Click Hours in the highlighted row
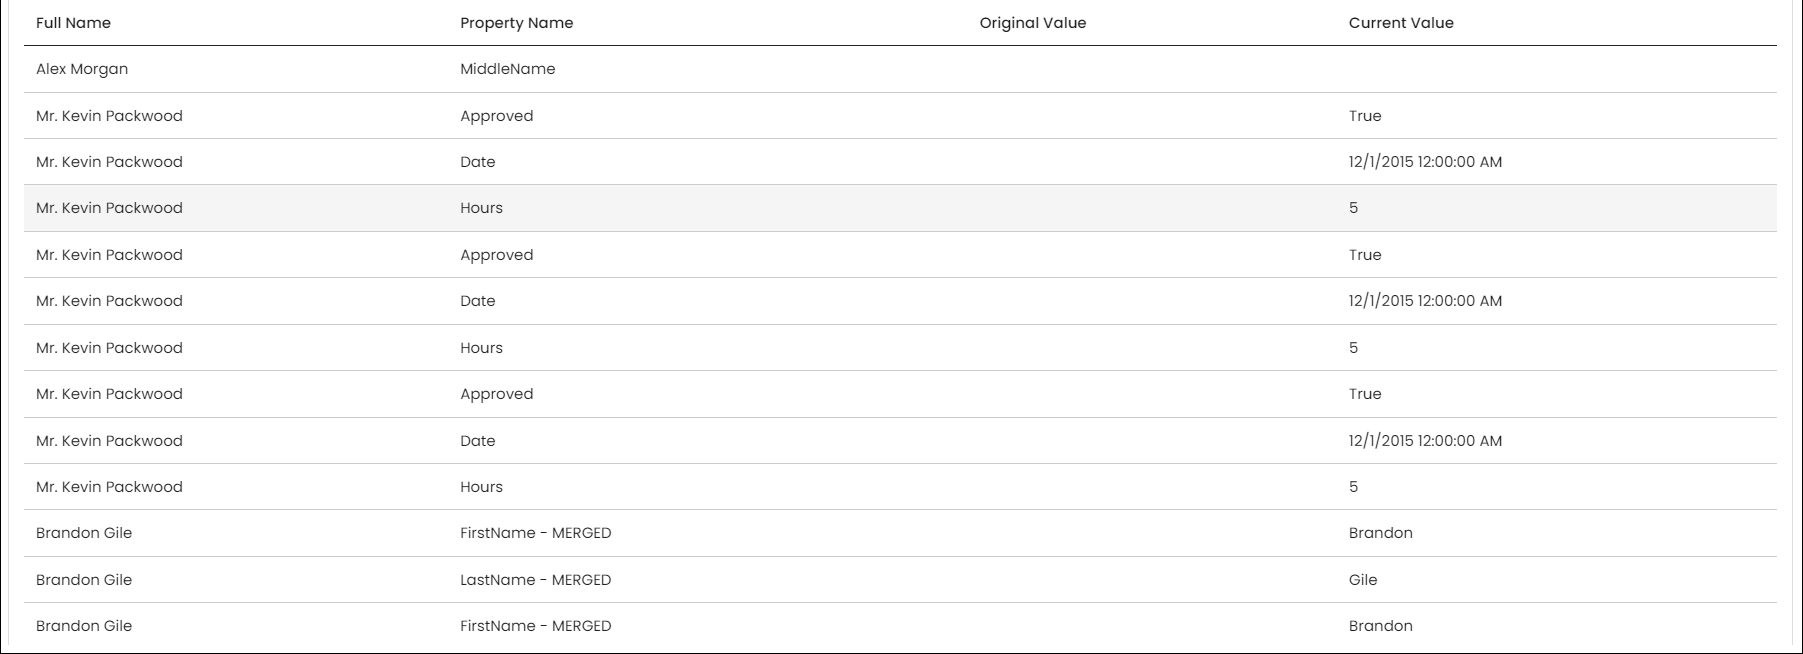This screenshot has width=1803, height=654. click(481, 208)
